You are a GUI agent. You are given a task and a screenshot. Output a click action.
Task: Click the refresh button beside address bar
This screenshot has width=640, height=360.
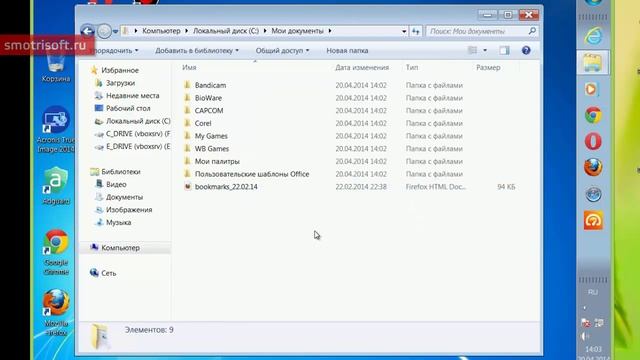tap(416, 31)
